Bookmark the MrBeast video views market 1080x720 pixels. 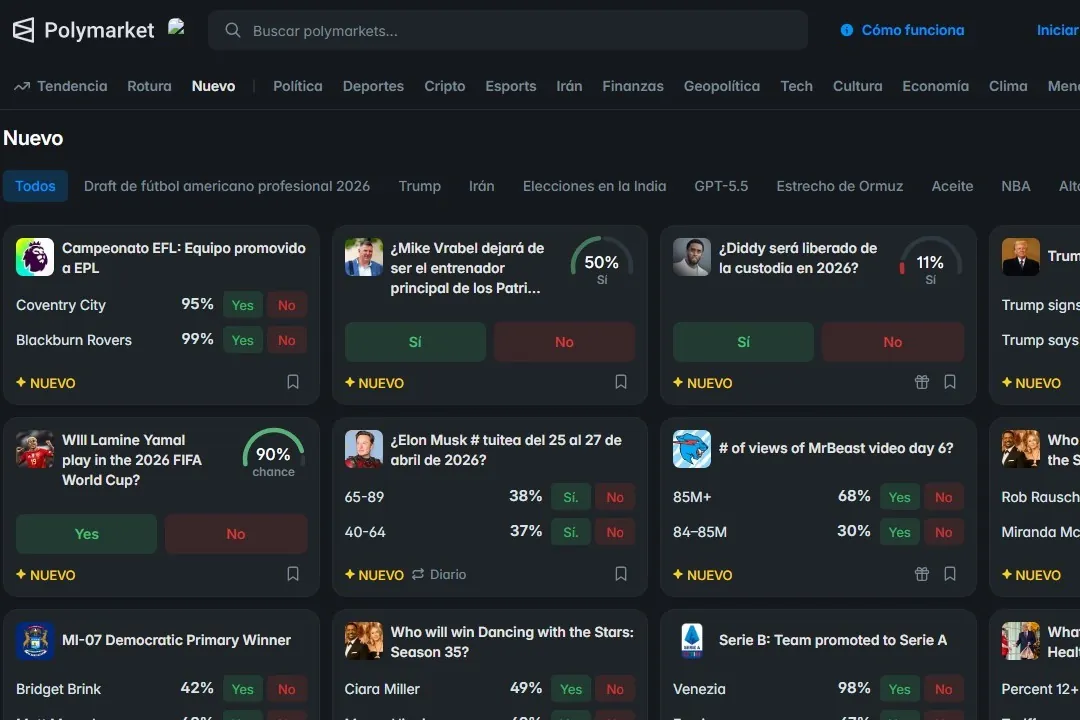pos(950,574)
